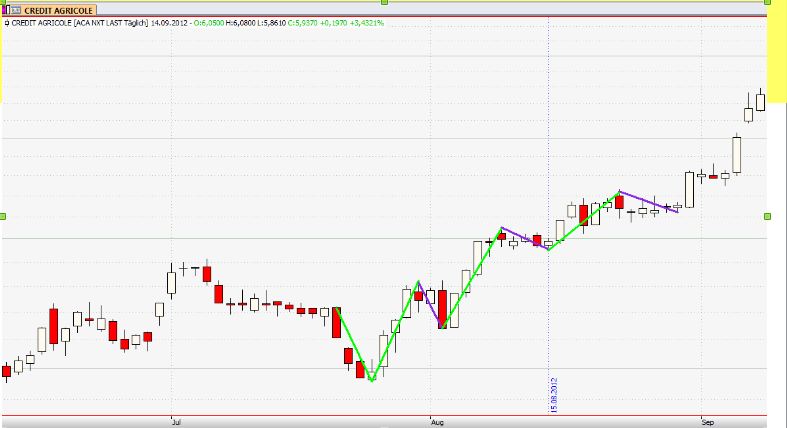This screenshot has height=428, width=787.
Task: Select the CREDIT AGRICOLE chart tab
Action: (53, 10)
